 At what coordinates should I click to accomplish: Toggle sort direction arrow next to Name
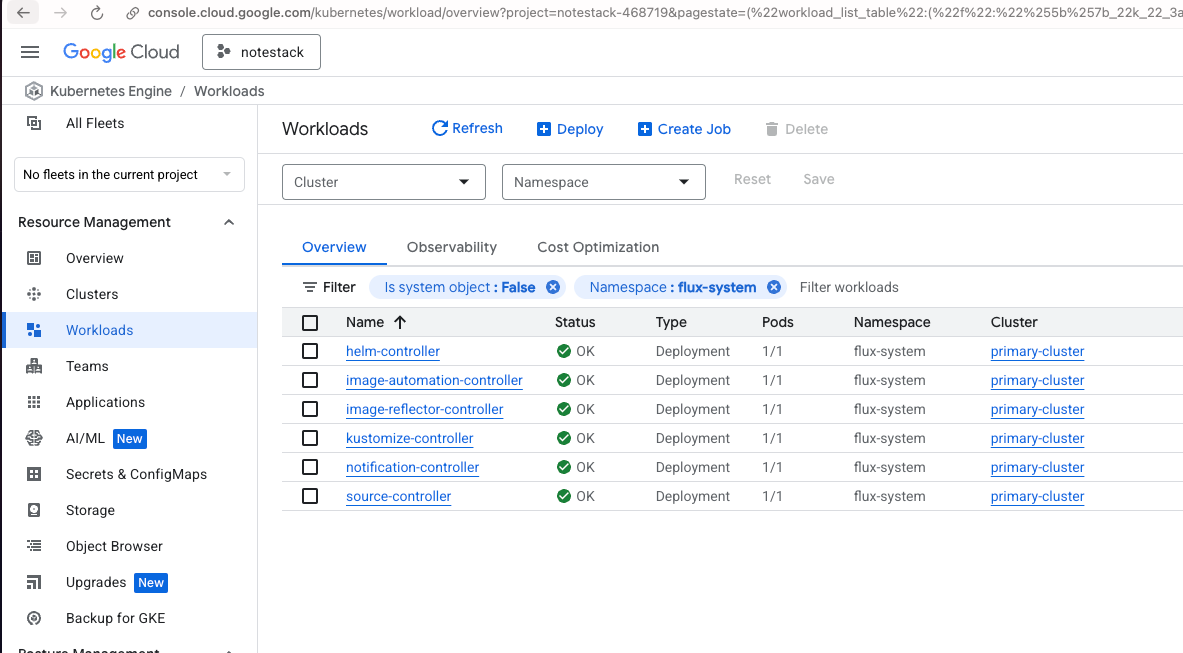coord(400,322)
